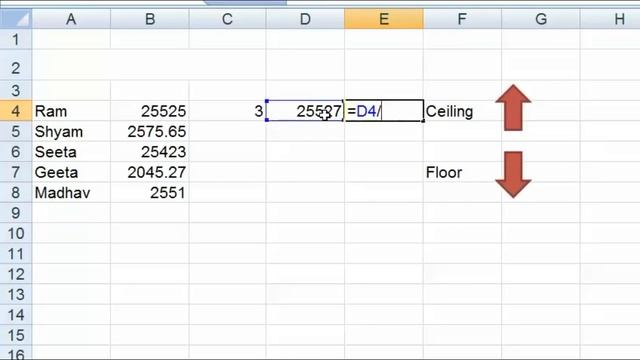640x360 pixels.
Task: Select column H header
Action: coord(610,19)
